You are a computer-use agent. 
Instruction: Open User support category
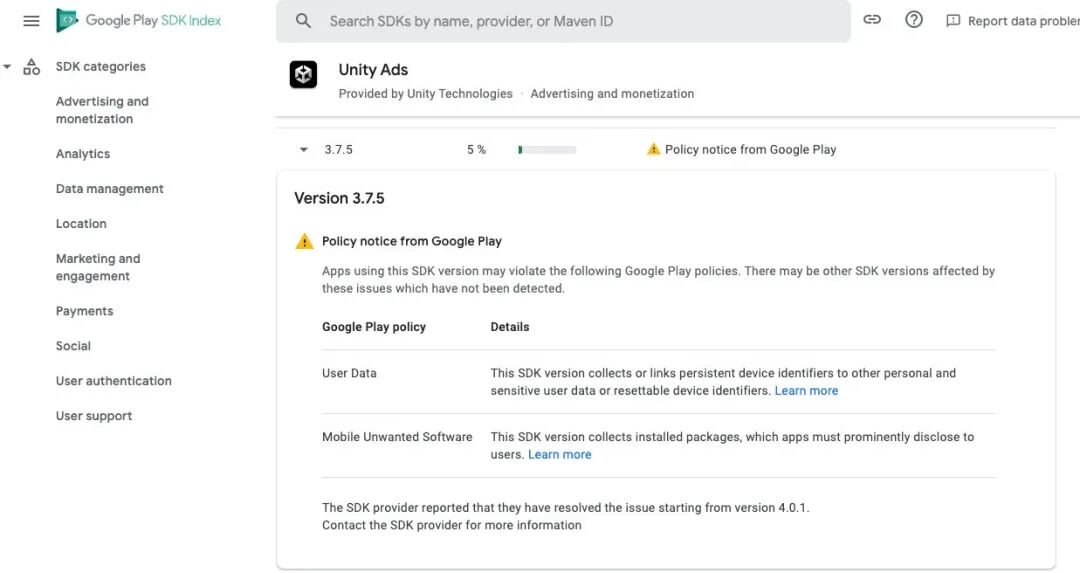94,416
